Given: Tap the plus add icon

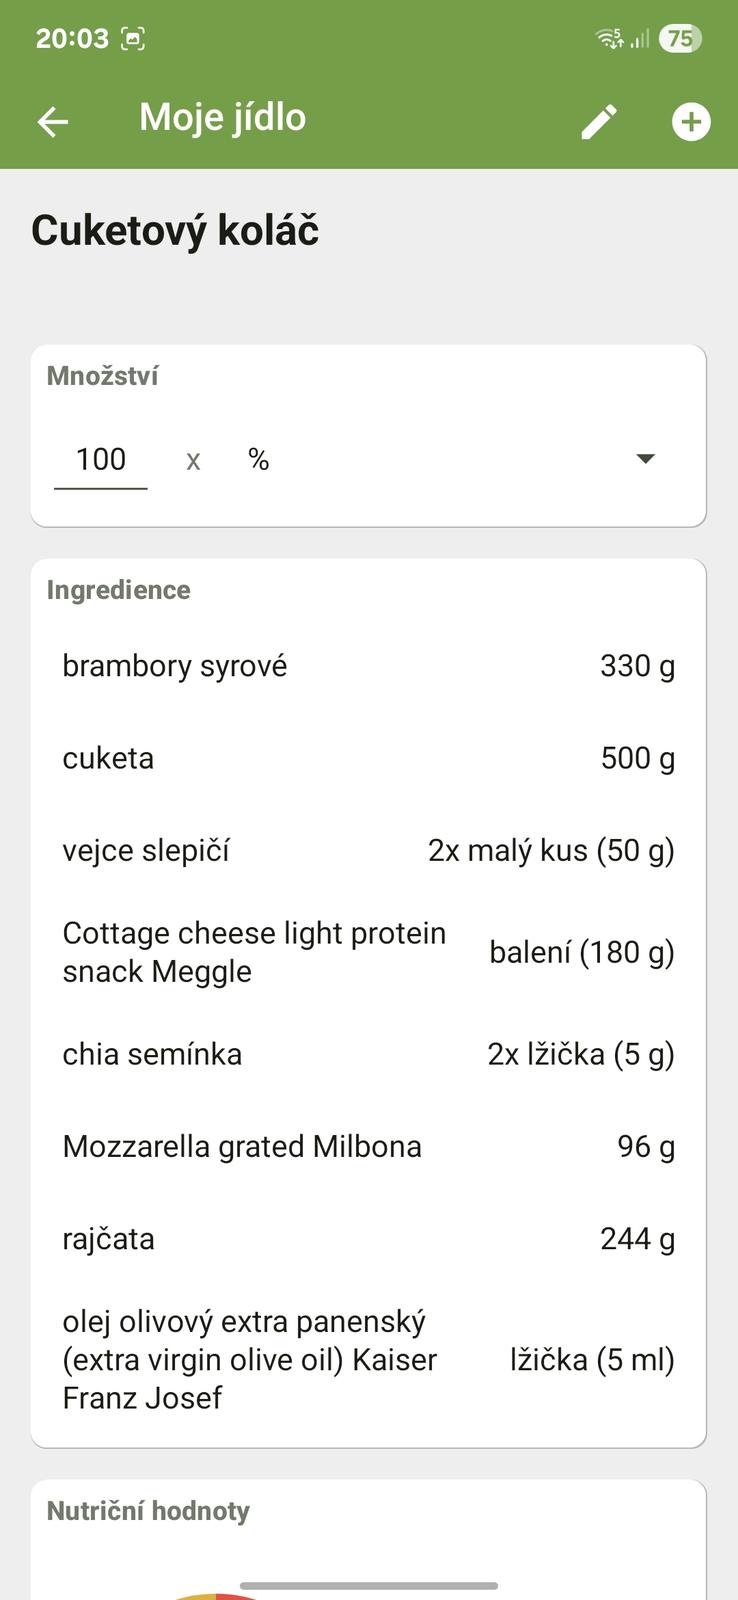Looking at the screenshot, I should pyautogui.click(x=691, y=122).
